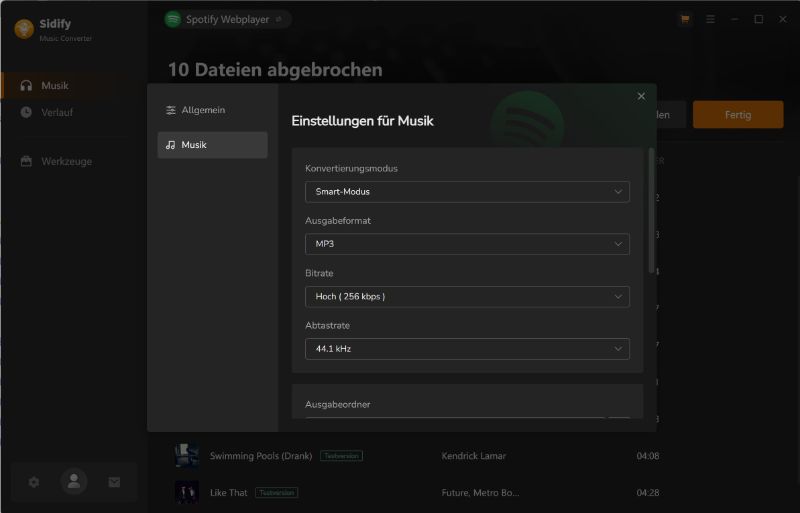Open the Bitrate Hoch (256 kbps) dropdown

[x=467, y=297]
